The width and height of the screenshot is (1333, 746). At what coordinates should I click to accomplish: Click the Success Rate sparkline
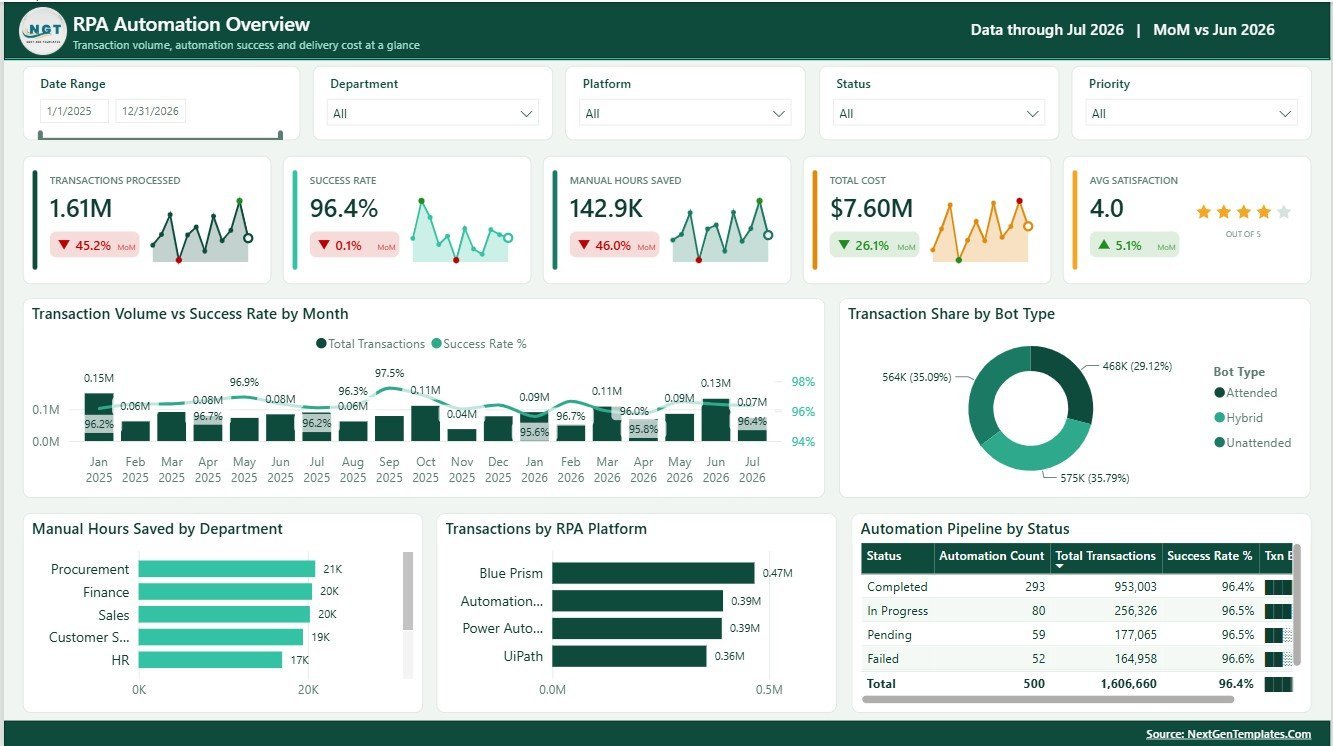(461, 232)
